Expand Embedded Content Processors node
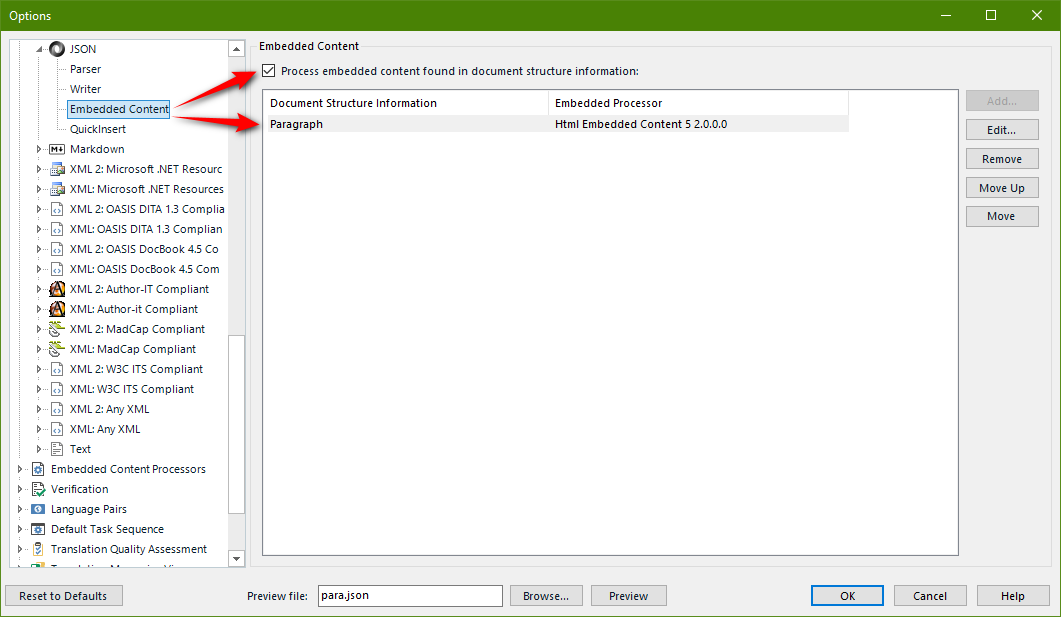Image resolution: width=1061 pixels, height=617 pixels. point(20,470)
